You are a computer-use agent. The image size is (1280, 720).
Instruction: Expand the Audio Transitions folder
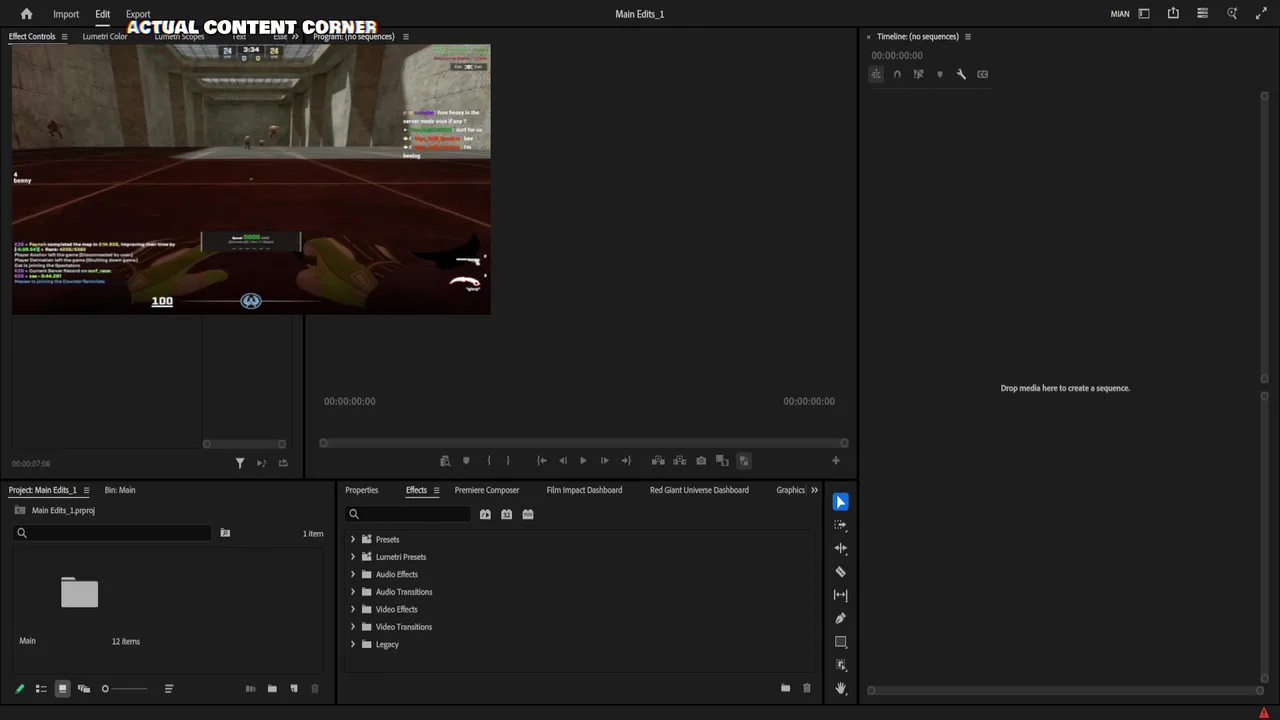point(352,592)
